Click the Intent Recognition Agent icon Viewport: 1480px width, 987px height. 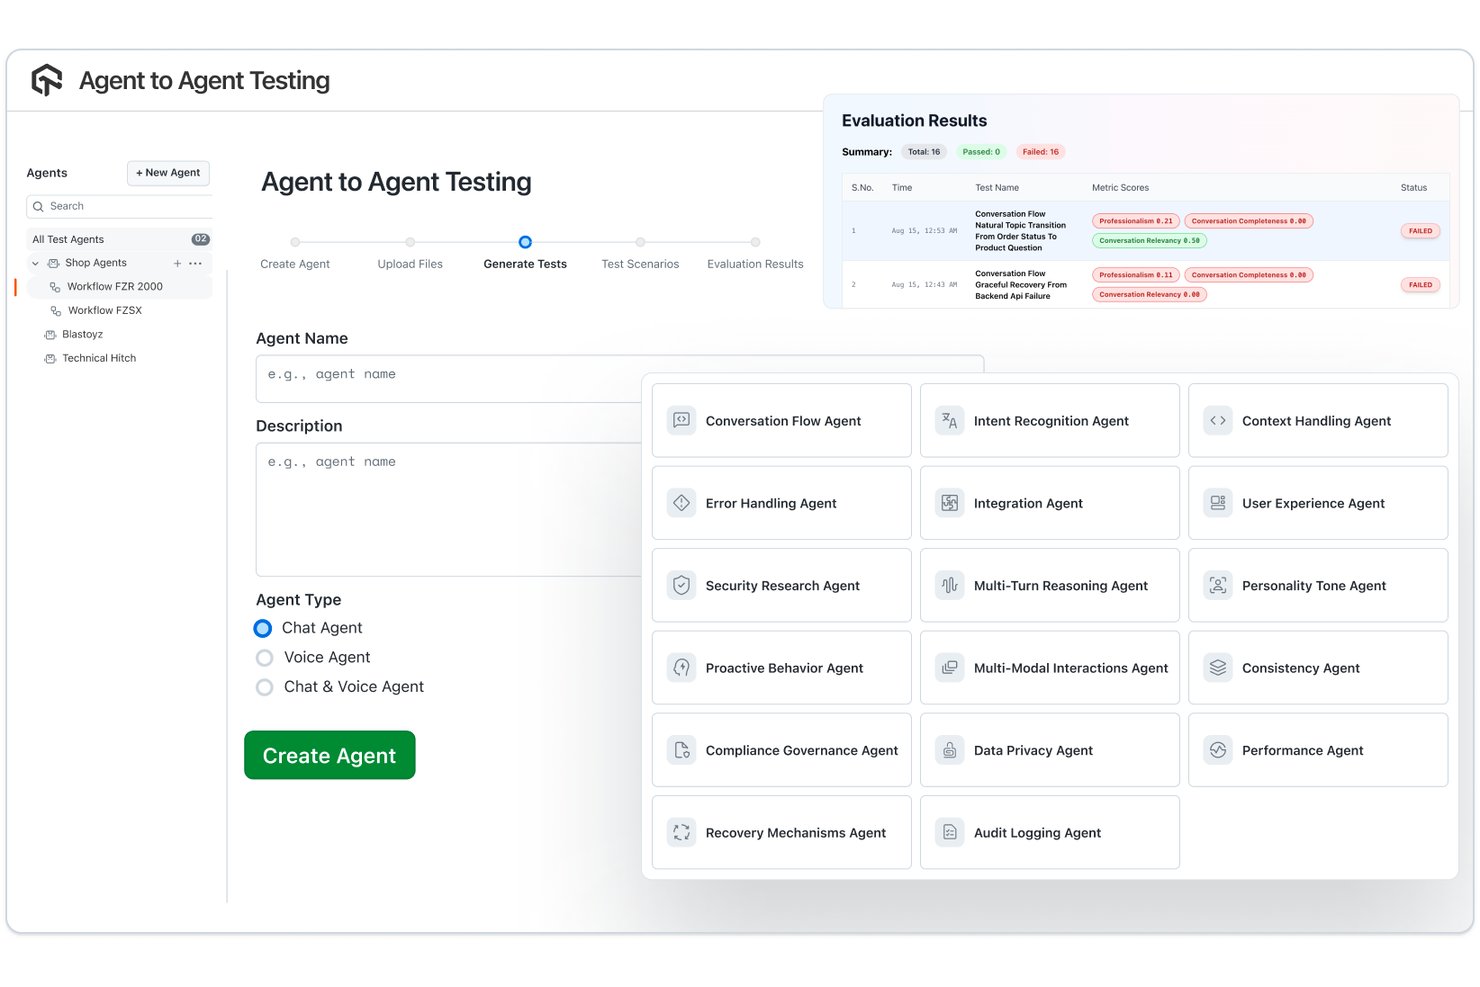tap(950, 421)
